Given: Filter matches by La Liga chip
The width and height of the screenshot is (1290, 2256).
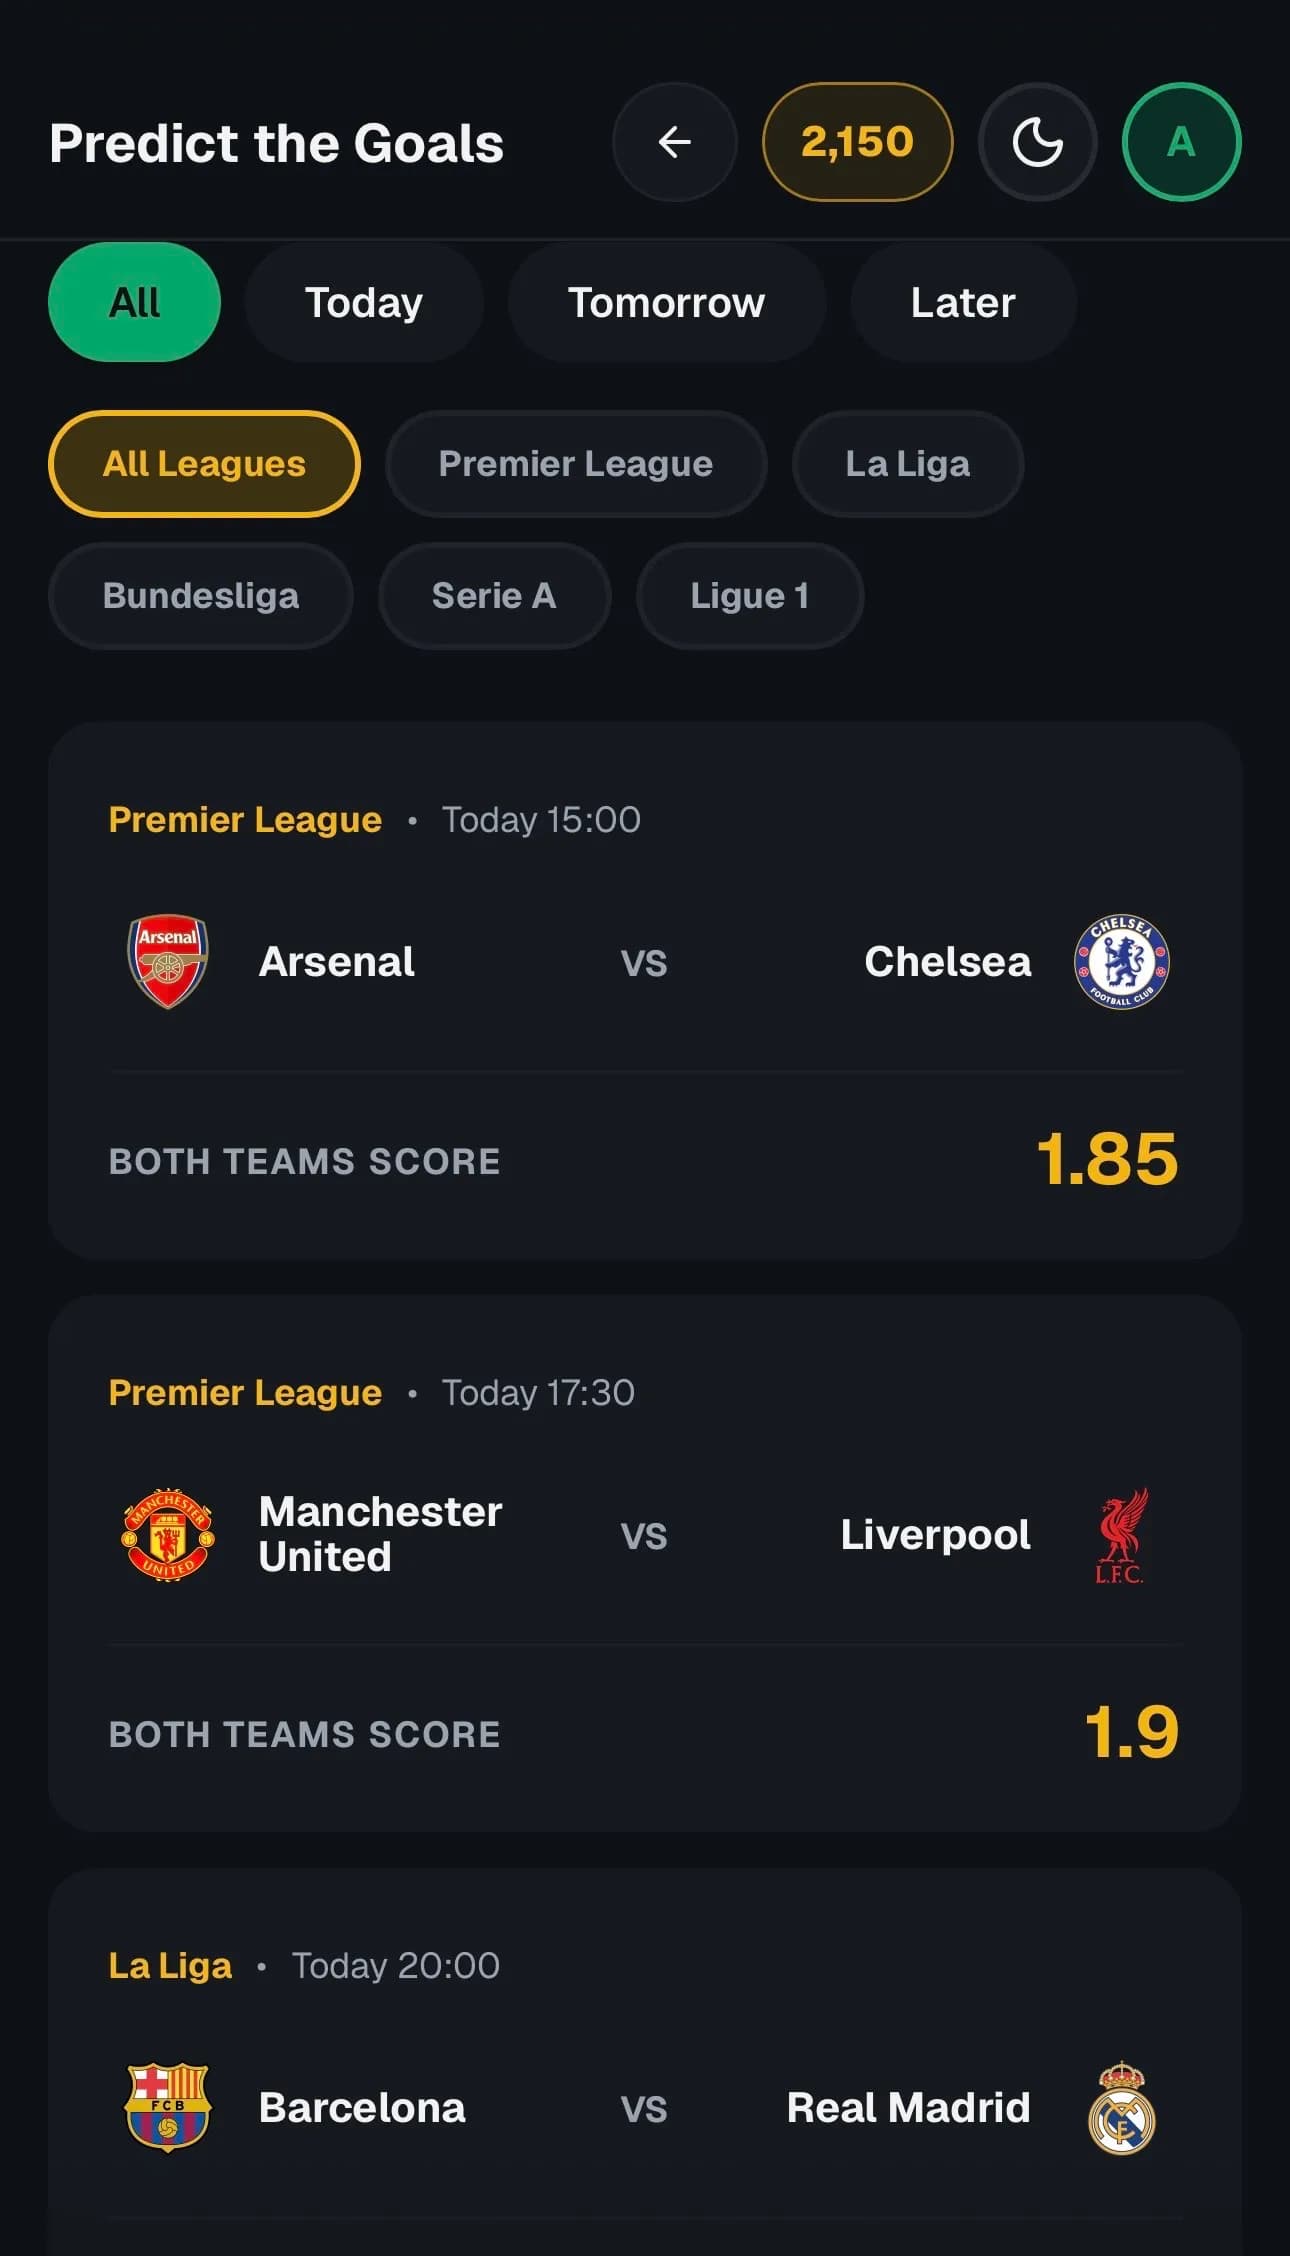Looking at the screenshot, I should 907,464.
